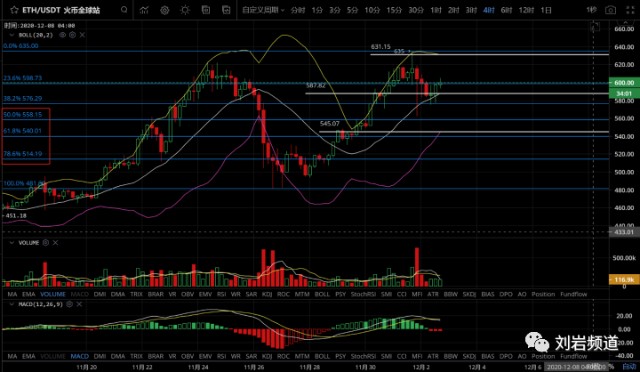Viewport: 640px width, 372px height.
Task: Click the 116.9k volume value label
Action: click(624, 280)
